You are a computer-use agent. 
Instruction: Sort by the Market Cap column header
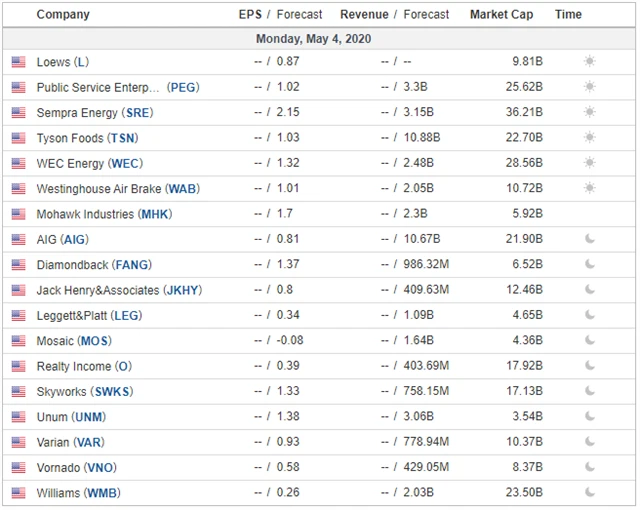coord(501,15)
